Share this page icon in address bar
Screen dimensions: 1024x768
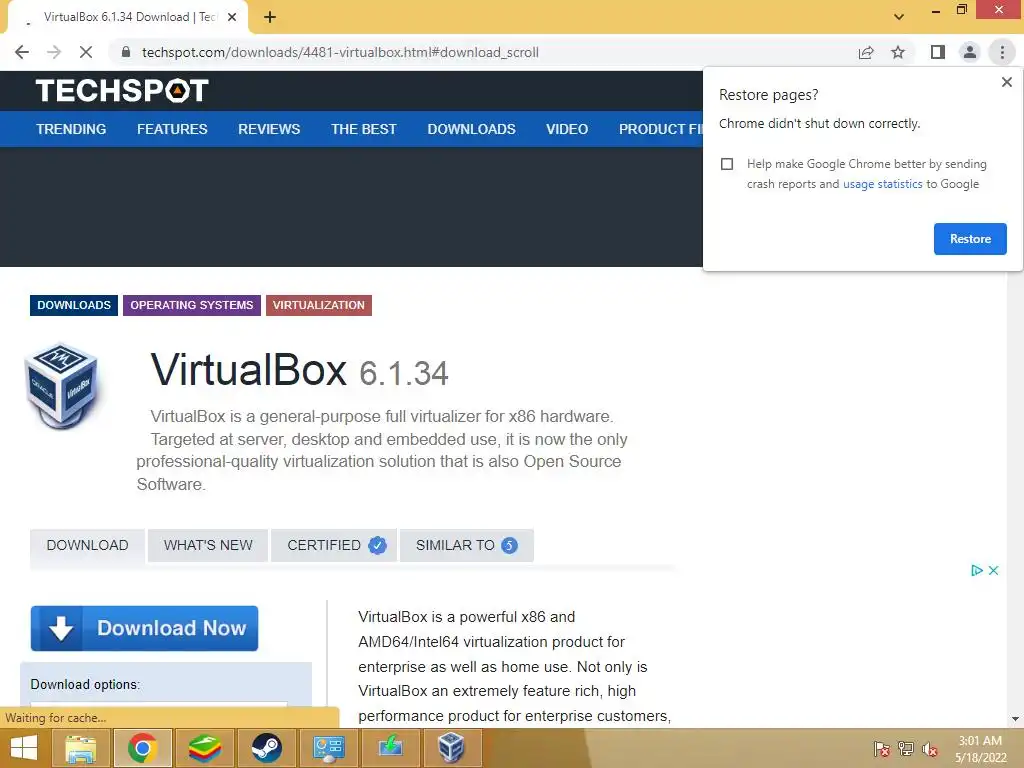click(x=866, y=52)
